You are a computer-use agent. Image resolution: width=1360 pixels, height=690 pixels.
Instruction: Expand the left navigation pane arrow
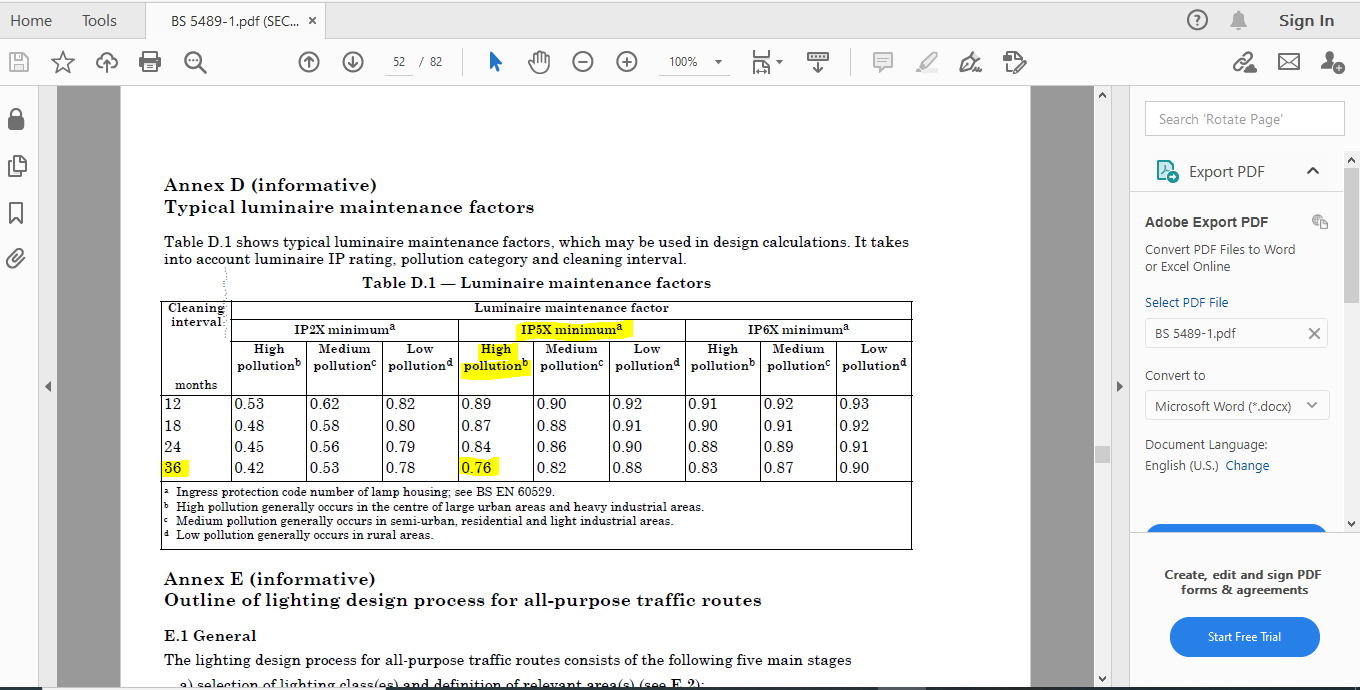point(47,386)
